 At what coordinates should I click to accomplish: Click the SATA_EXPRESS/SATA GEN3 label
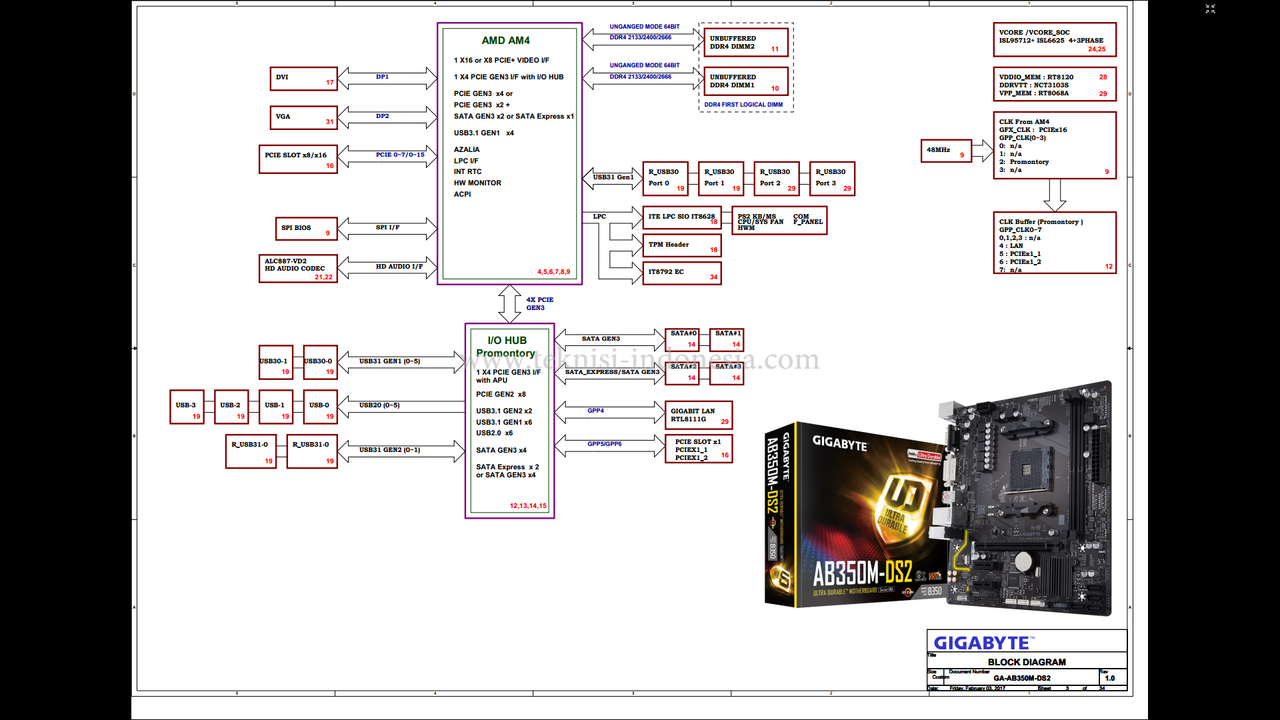[x=612, y=372]
